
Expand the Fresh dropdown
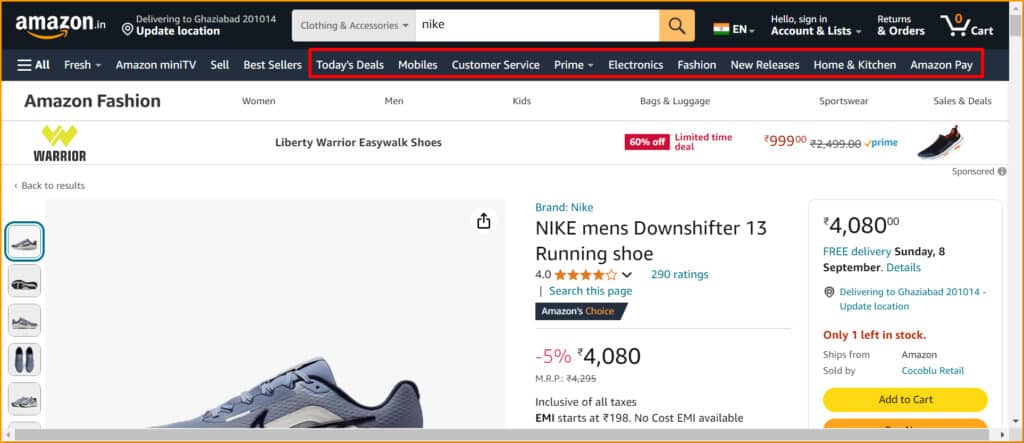click(x=82, y=65)
